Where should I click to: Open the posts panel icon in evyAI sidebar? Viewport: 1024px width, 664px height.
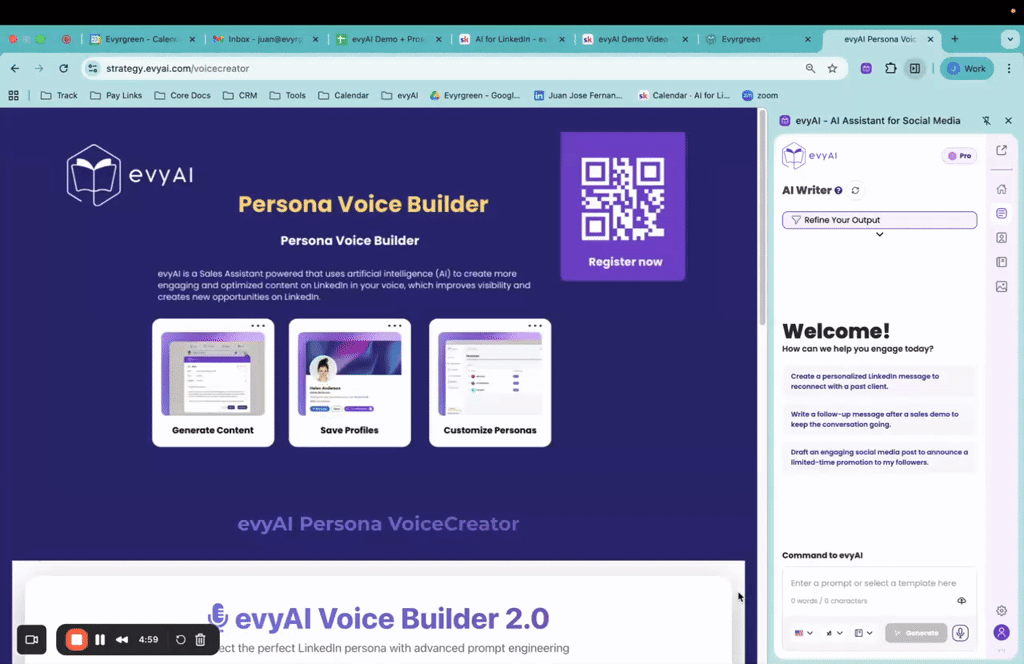click(1001, 213)
